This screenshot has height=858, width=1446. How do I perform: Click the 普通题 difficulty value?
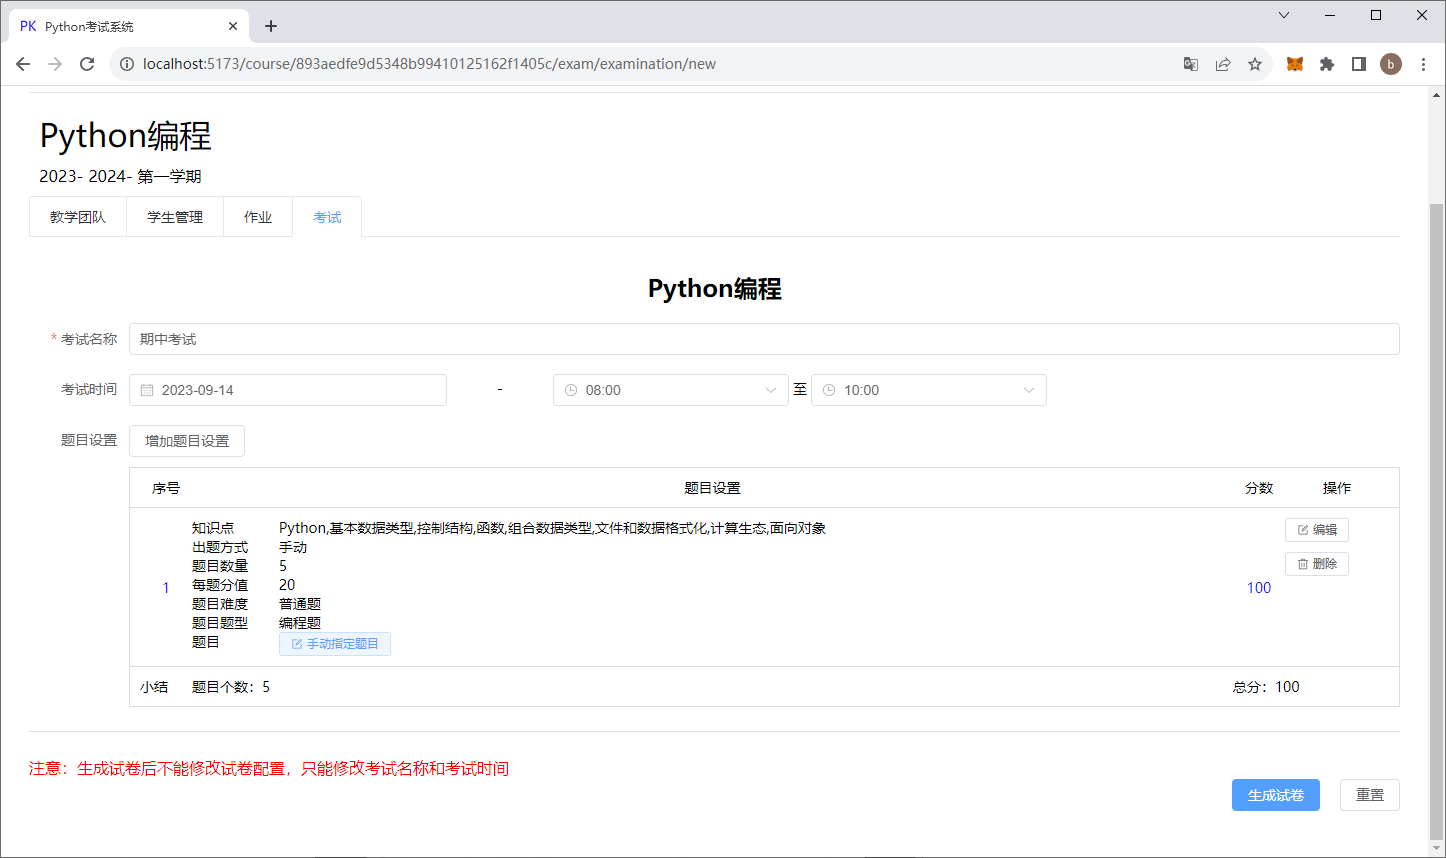tap(300, 604)
